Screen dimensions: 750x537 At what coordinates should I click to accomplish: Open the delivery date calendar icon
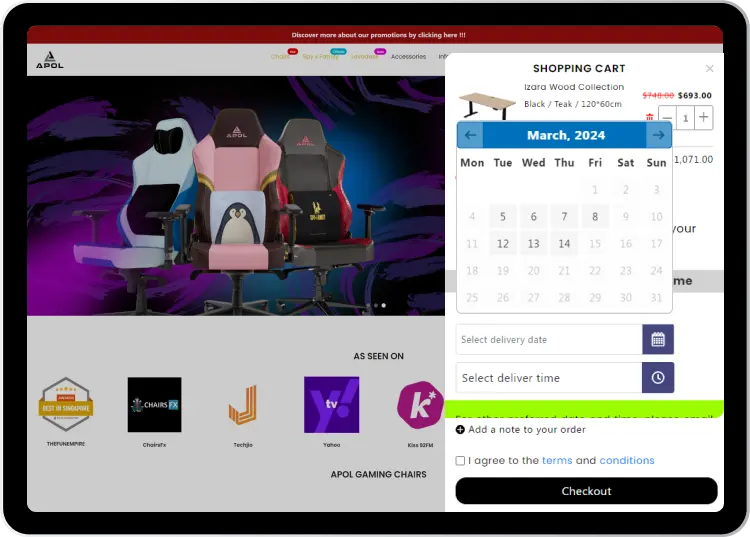[658, 340]
